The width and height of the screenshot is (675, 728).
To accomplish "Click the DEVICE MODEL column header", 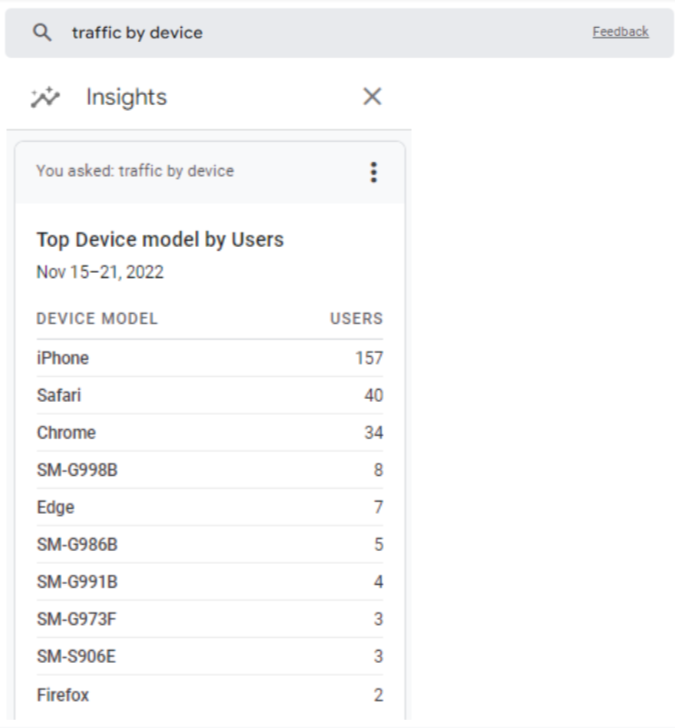I will point(97,319).
